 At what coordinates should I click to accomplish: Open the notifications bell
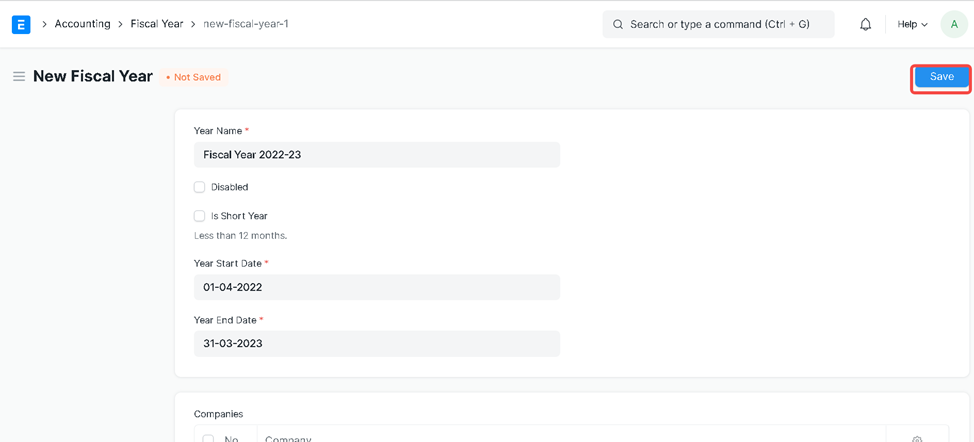click(x=865, y=24)
